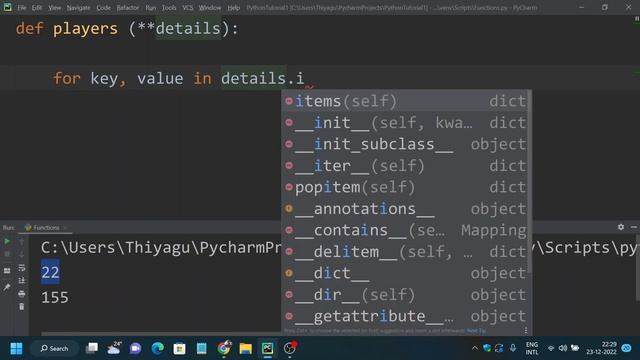Click the players function name

pyautogui.click(x=85, y=29)
